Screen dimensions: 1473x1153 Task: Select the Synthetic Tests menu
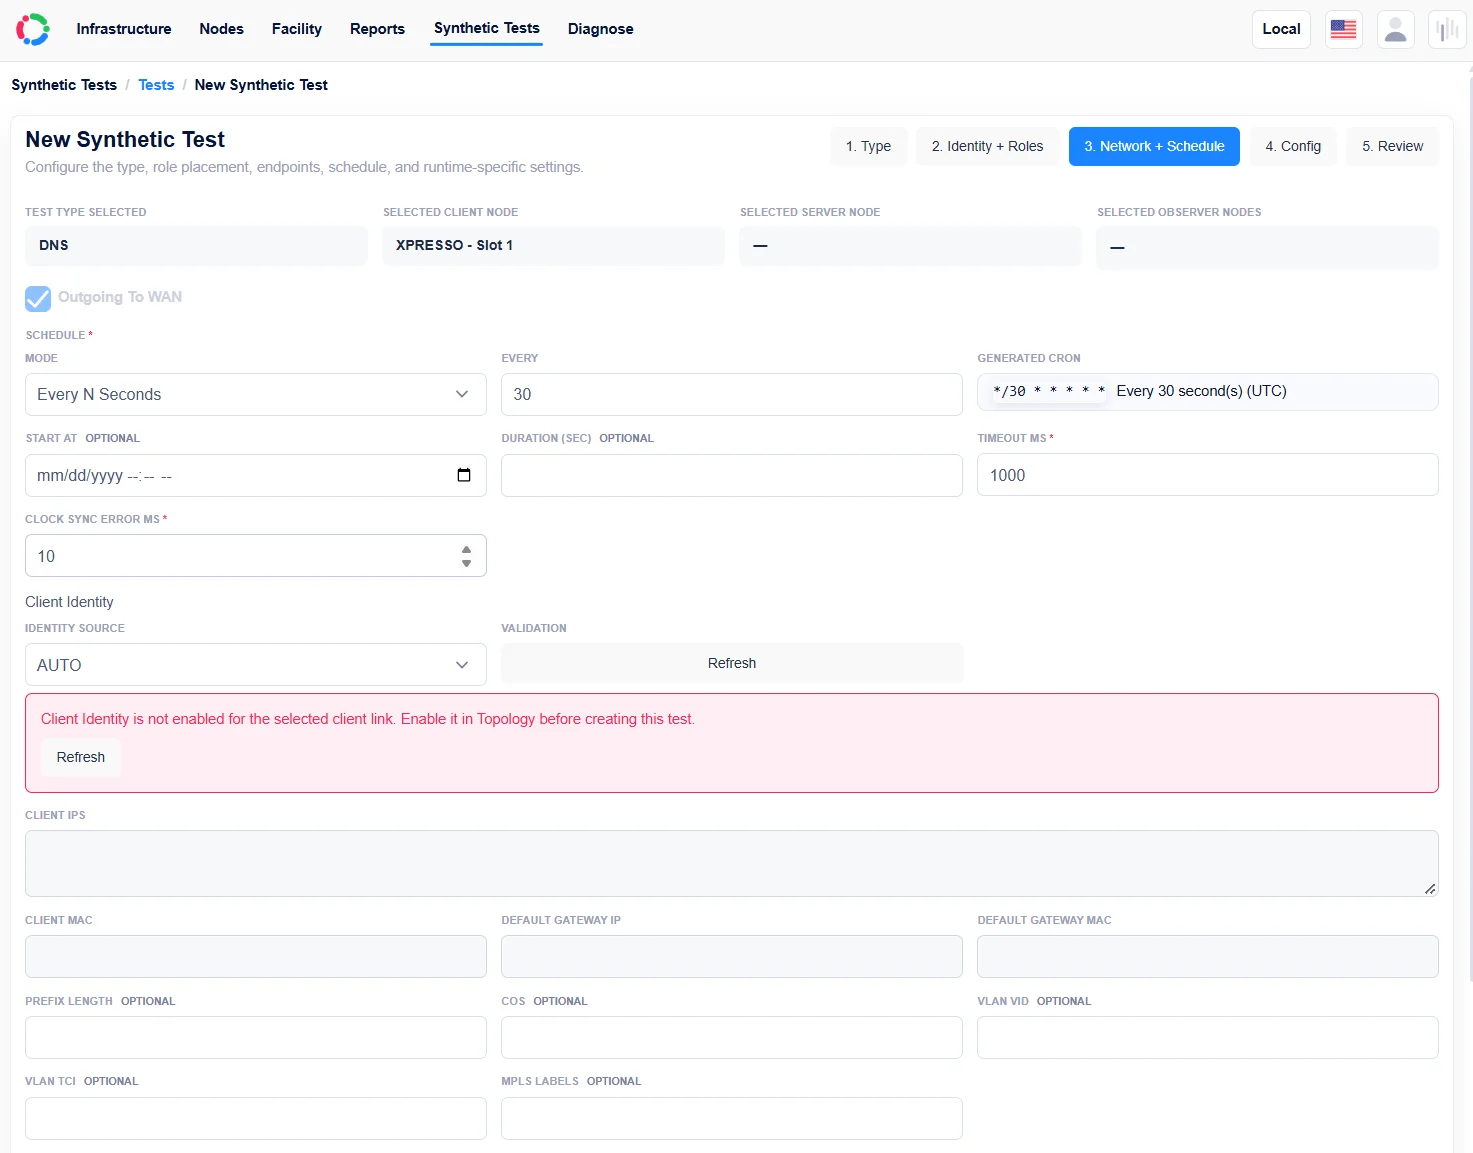click(x=487, y=28)
